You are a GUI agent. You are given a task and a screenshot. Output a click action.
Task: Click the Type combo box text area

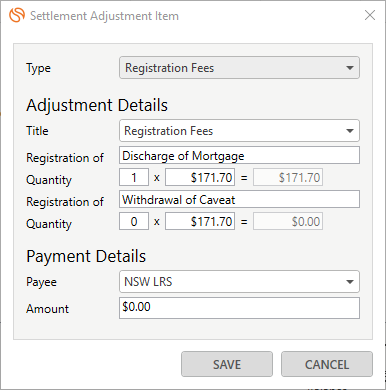pos(230,68)
